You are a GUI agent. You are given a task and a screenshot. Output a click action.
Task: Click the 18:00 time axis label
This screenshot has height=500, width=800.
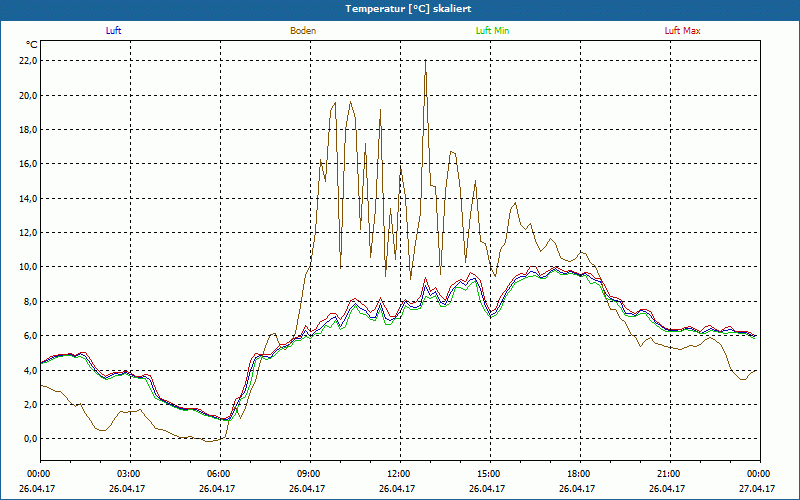click(578, 474)
